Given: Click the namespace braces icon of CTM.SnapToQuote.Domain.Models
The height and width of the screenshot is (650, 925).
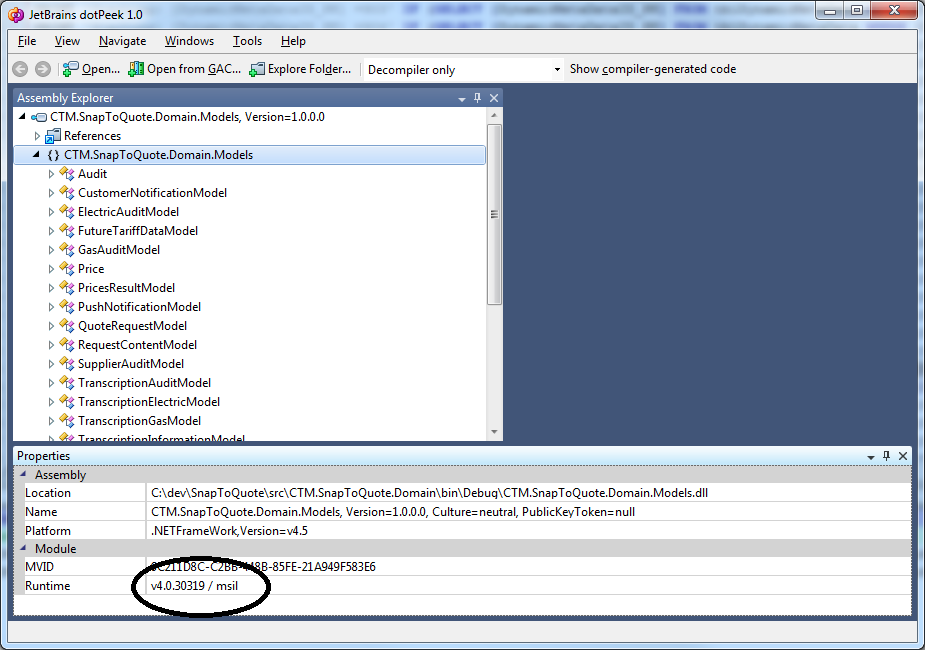Looking at the screenshot, I should [x=53, y=155].
